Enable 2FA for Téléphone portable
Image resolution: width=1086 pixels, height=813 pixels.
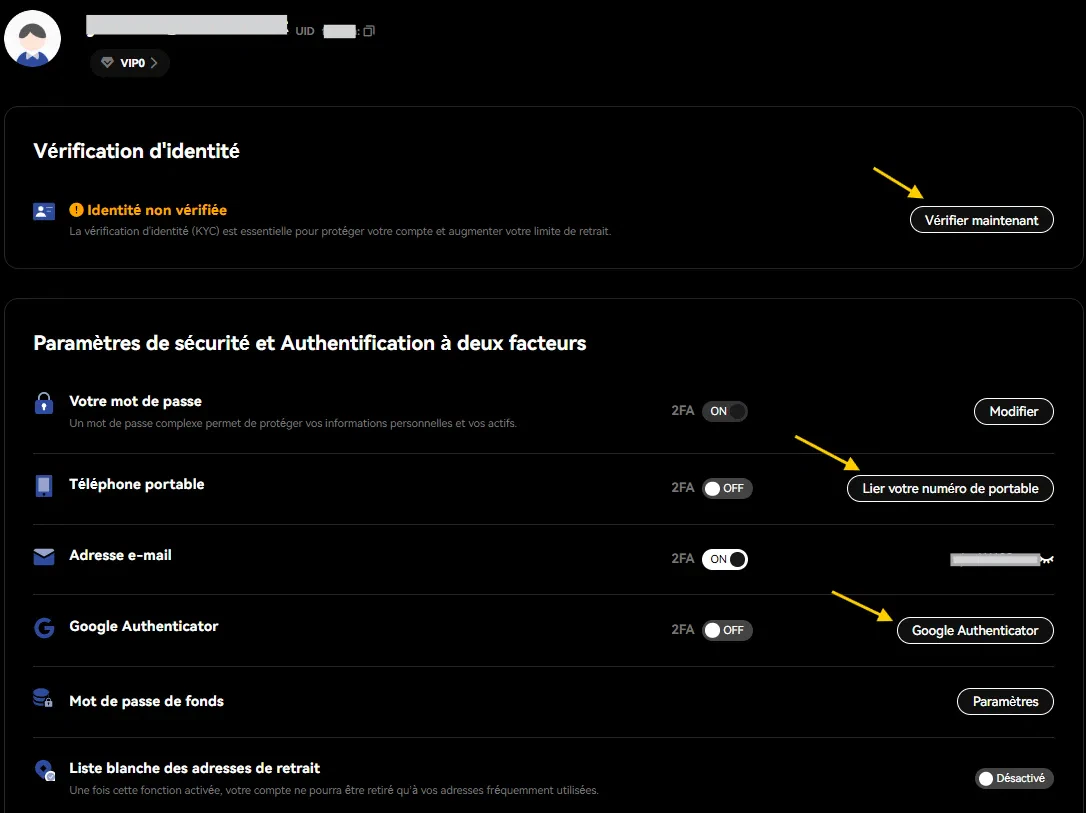point(725,488)
